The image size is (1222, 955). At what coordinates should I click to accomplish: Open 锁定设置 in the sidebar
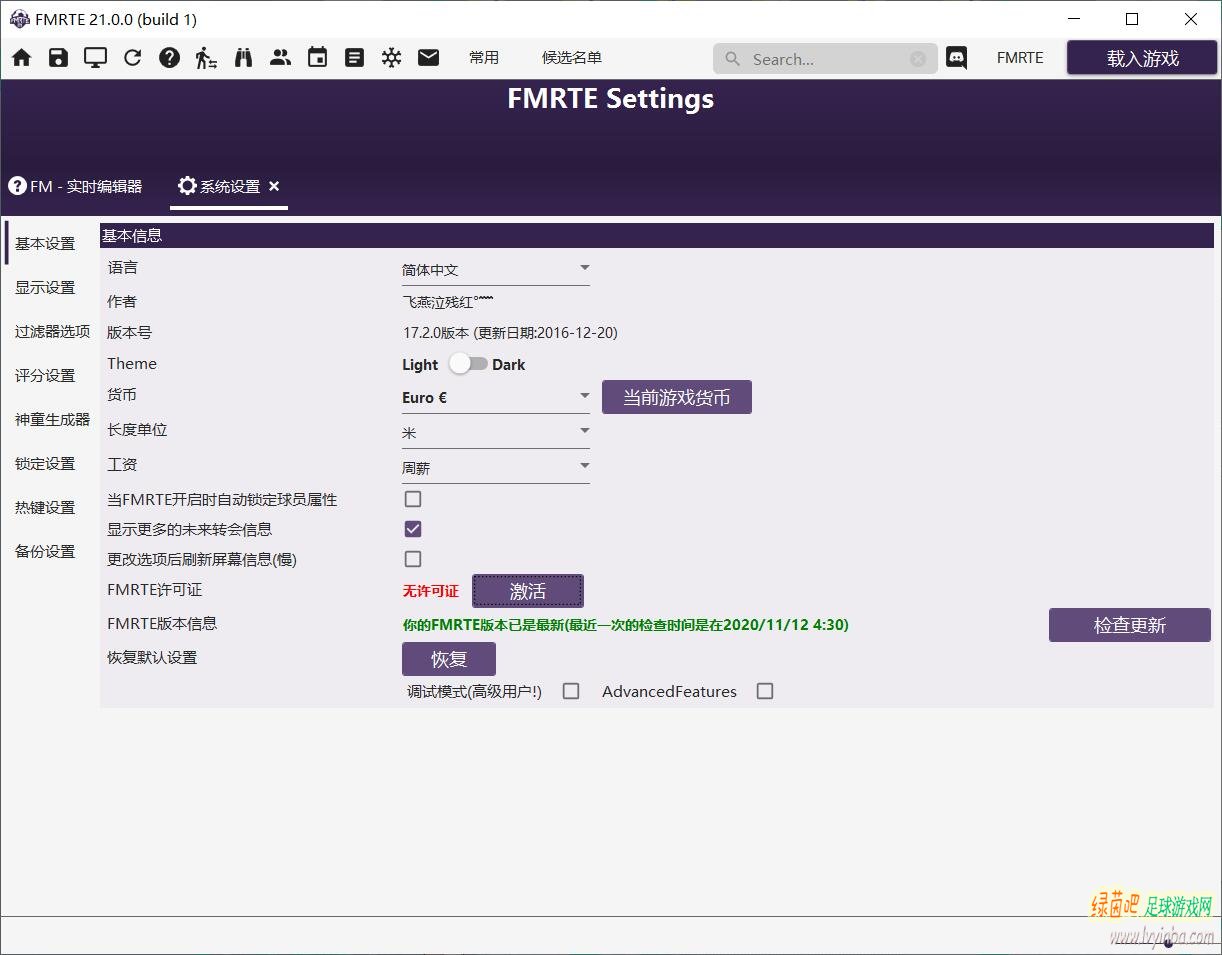pyautogui.click(x=45, y=463)
